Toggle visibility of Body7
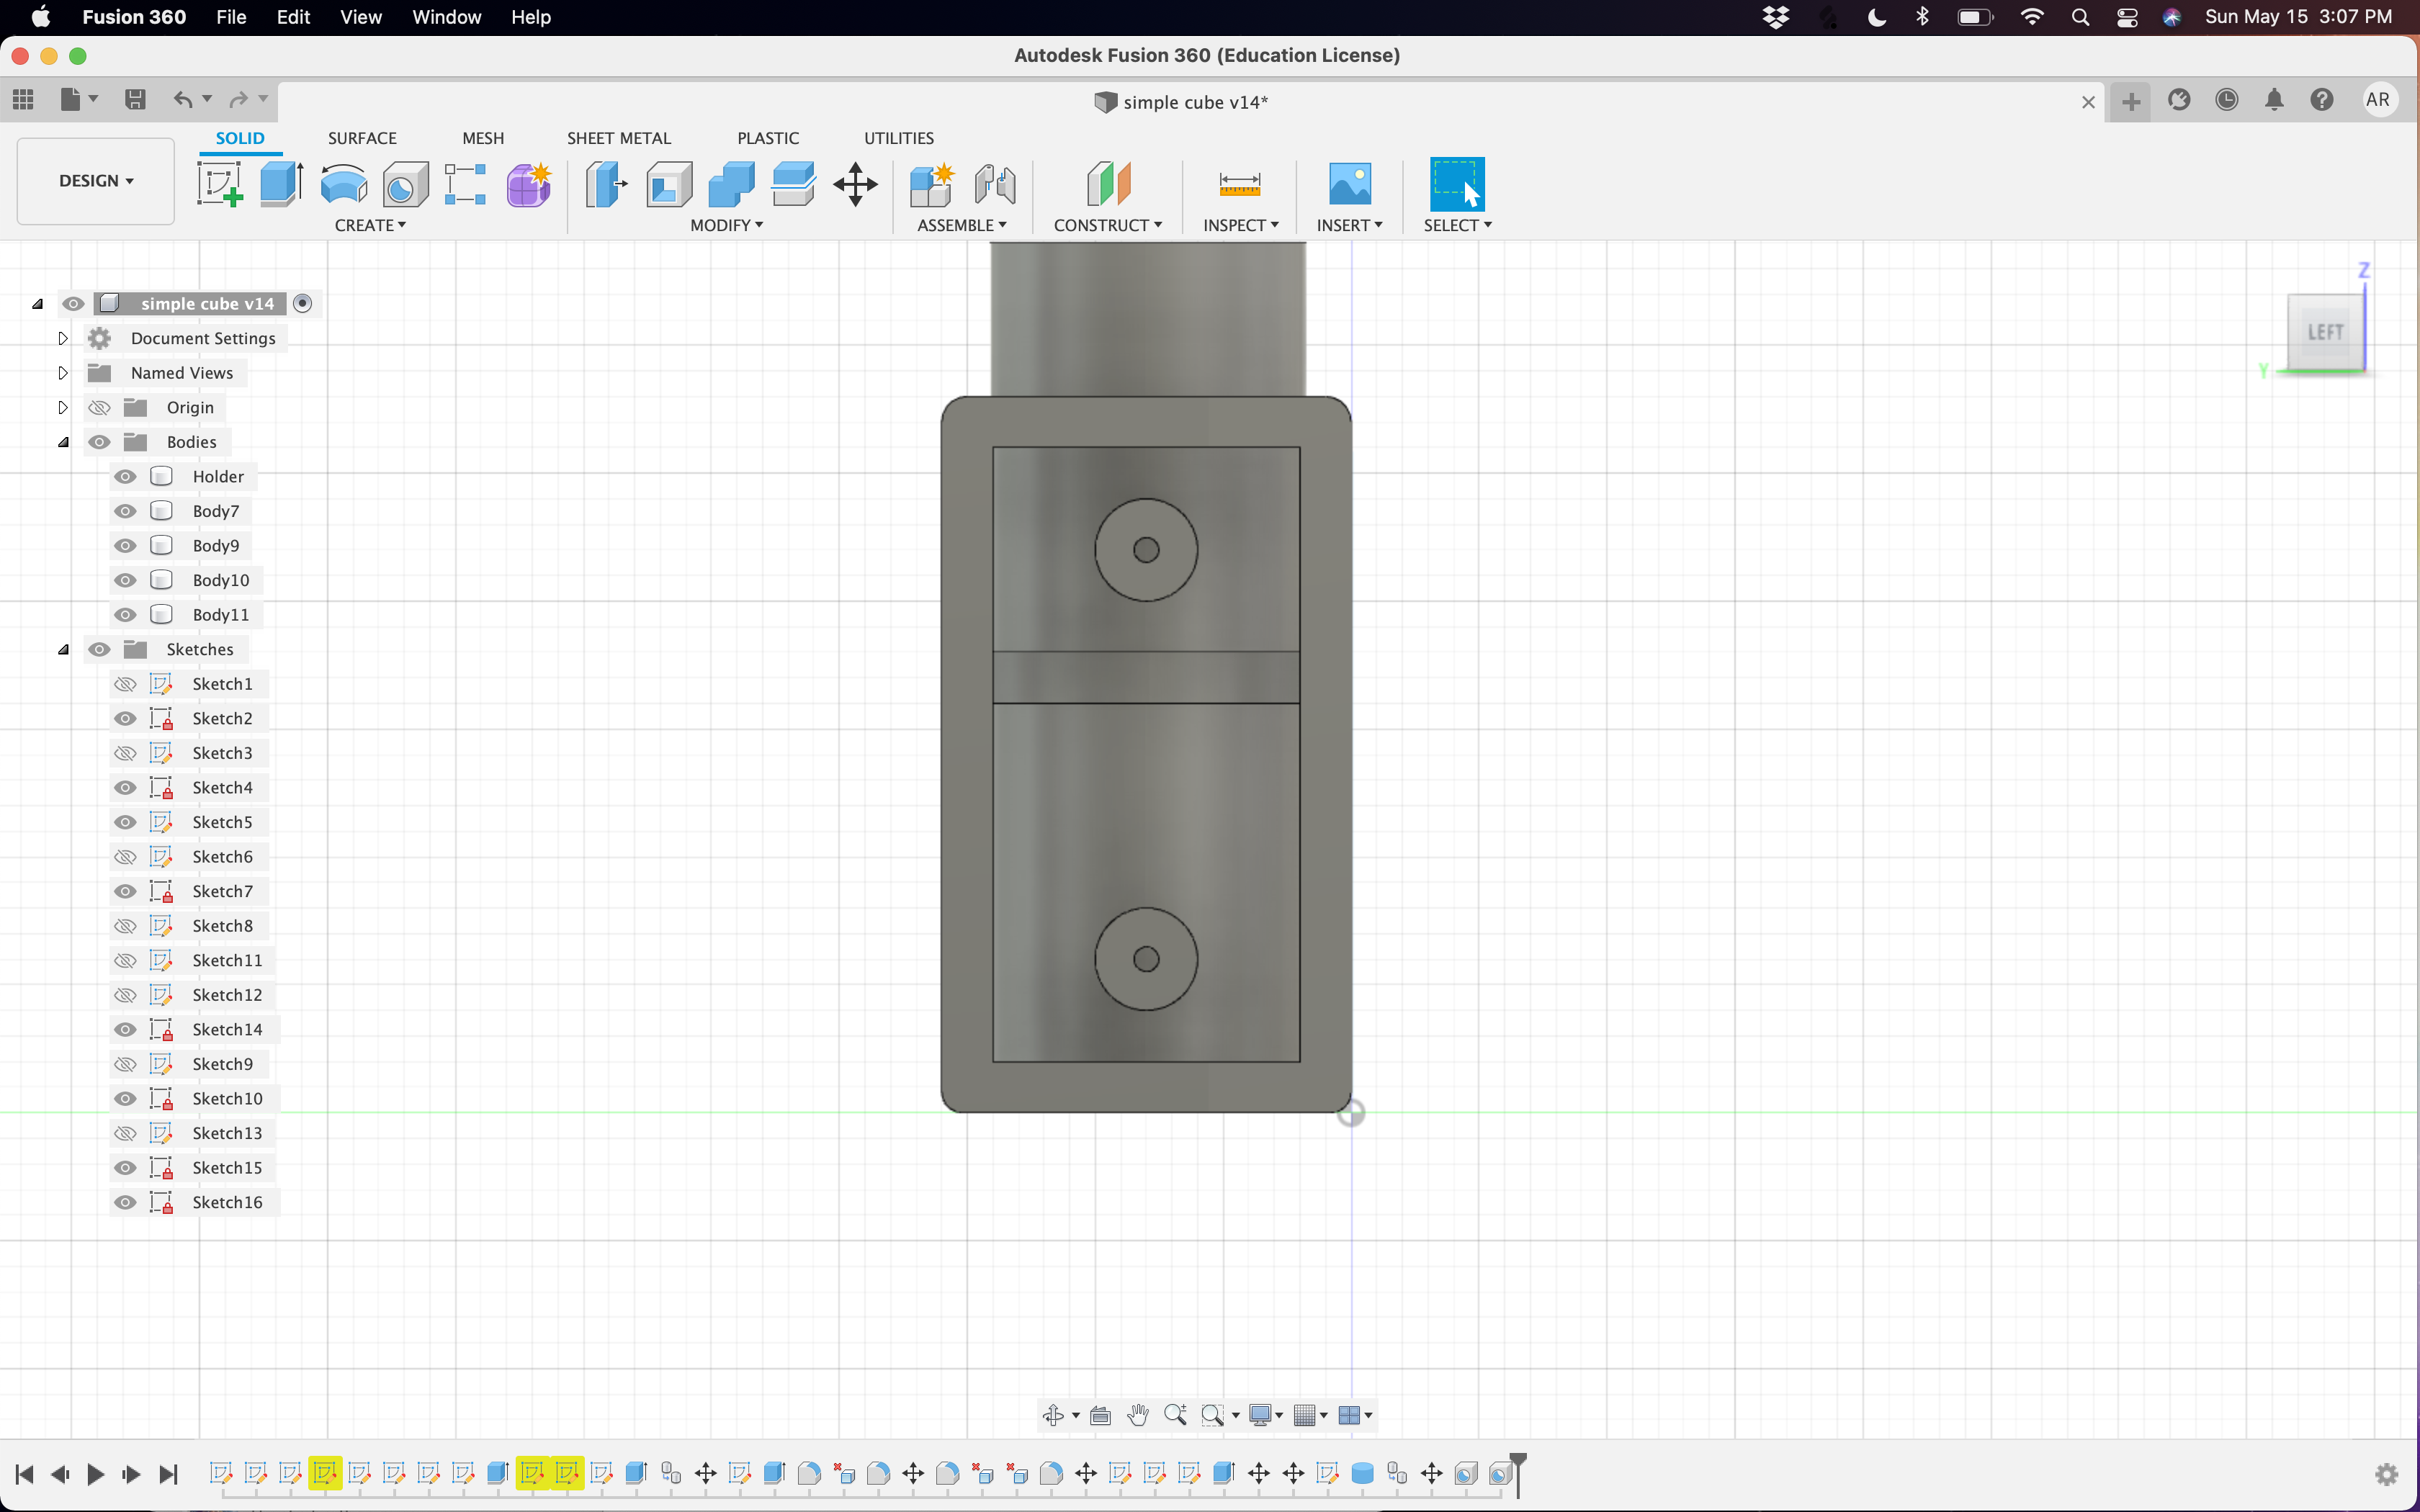This screenshot has height=1512, width=2420. pos(125,511)
